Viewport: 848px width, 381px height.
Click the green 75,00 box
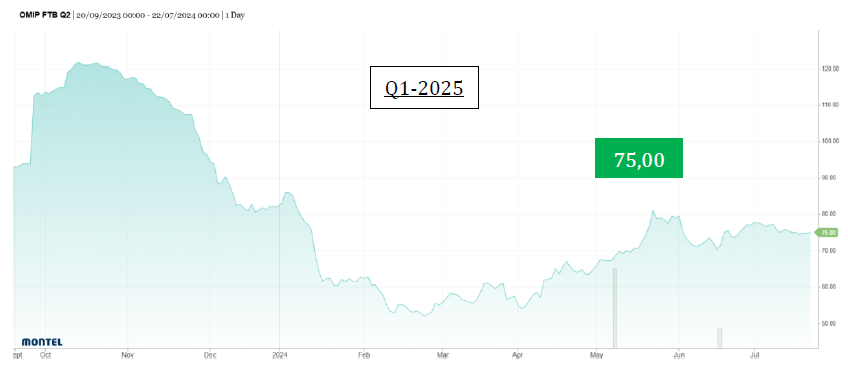639,158
